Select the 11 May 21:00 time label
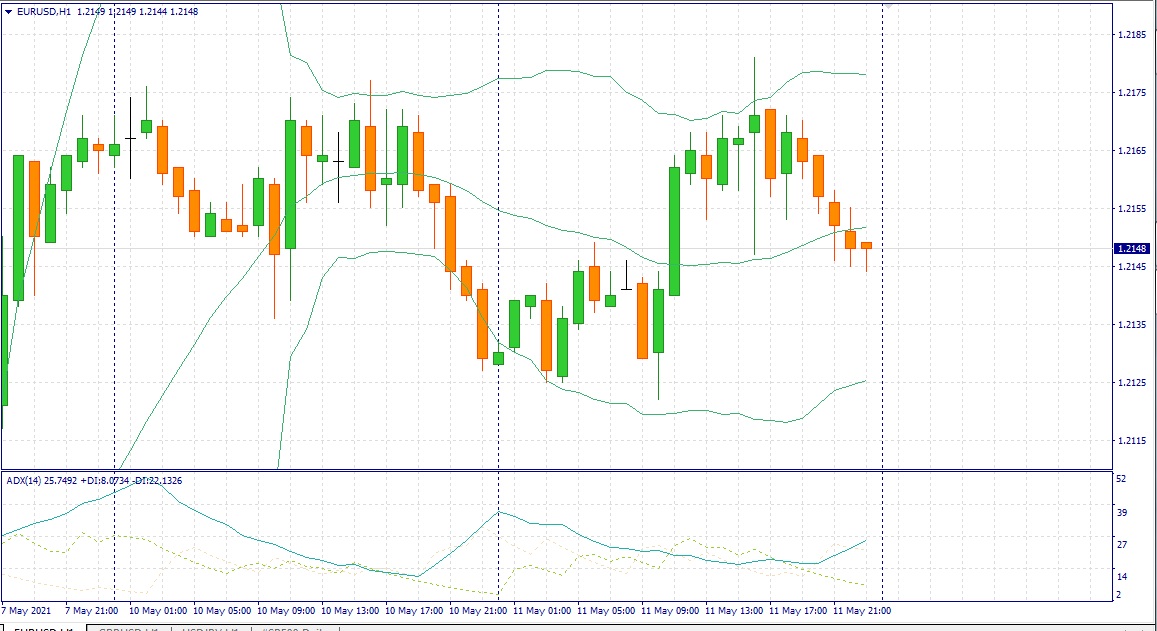Image resolution: width=1157 pixels, height=631 pixels. pos(864,610)
